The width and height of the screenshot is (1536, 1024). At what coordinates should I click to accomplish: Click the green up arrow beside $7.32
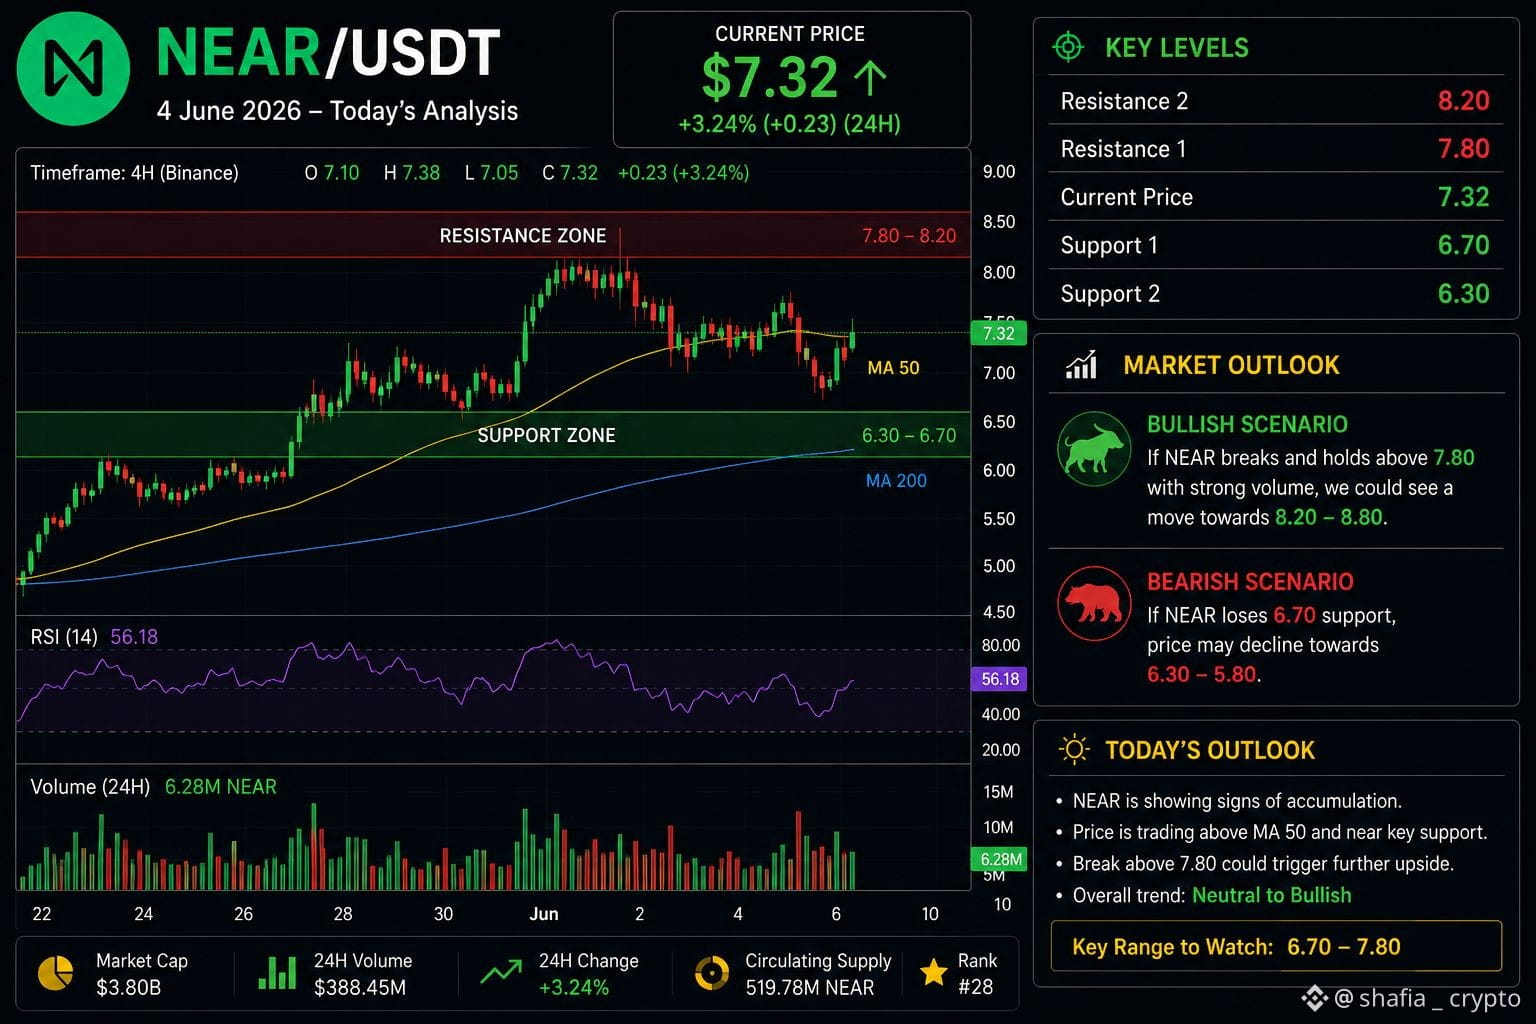click(870, 78)
